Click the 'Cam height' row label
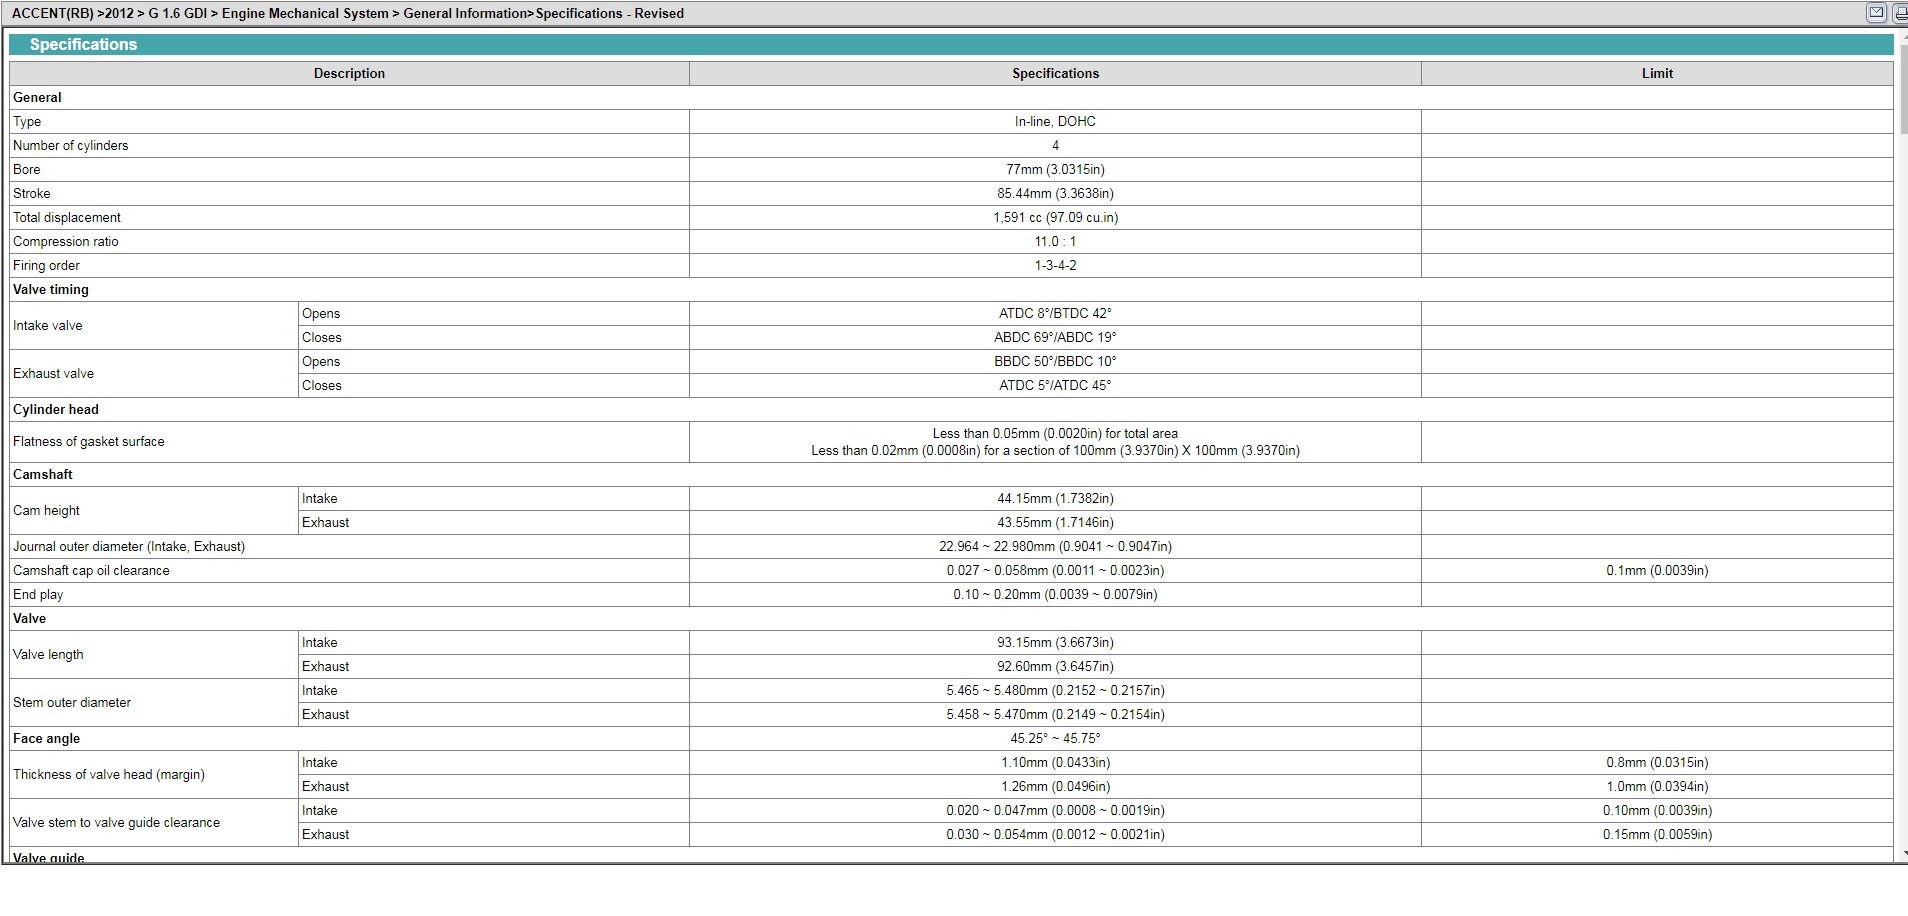The height and width of the screenshot is (916, 1908). coord(46,510)
